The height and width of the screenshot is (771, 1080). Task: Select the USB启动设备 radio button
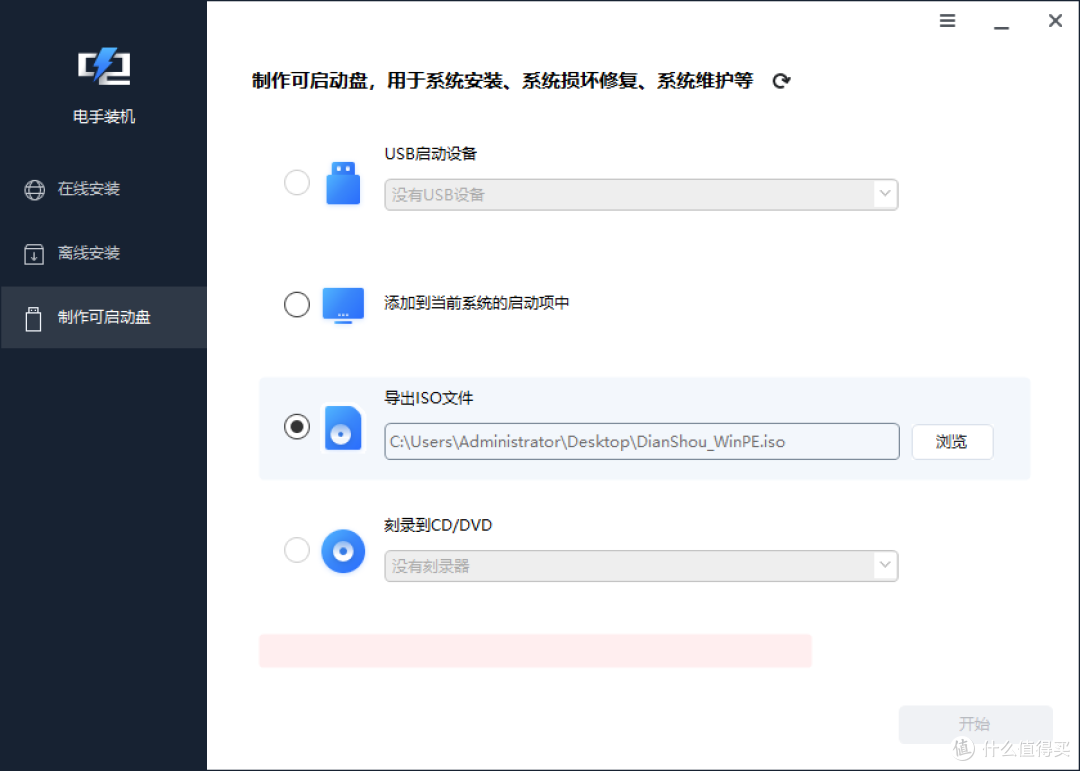point(297,183)
